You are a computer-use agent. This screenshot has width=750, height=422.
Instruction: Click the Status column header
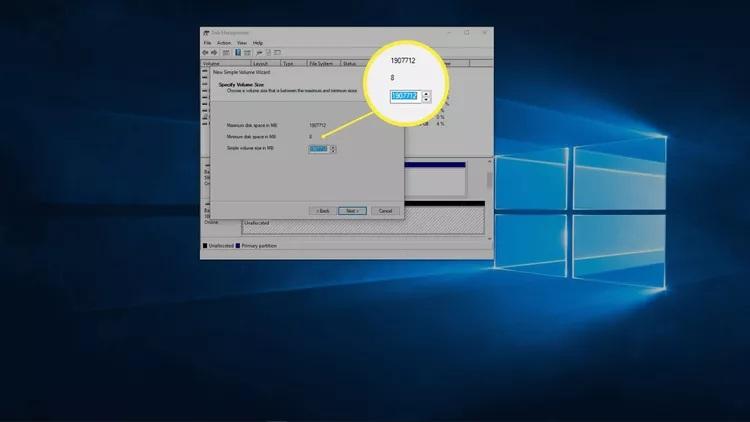(x=350, y=62)
